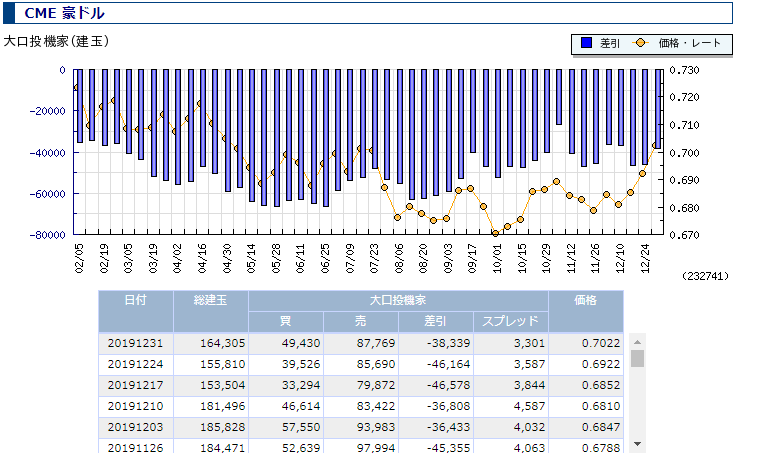The height and width of the screenshot is (461, 773).
Task: Click spread value 4,587
Action: tap(529, 406)
